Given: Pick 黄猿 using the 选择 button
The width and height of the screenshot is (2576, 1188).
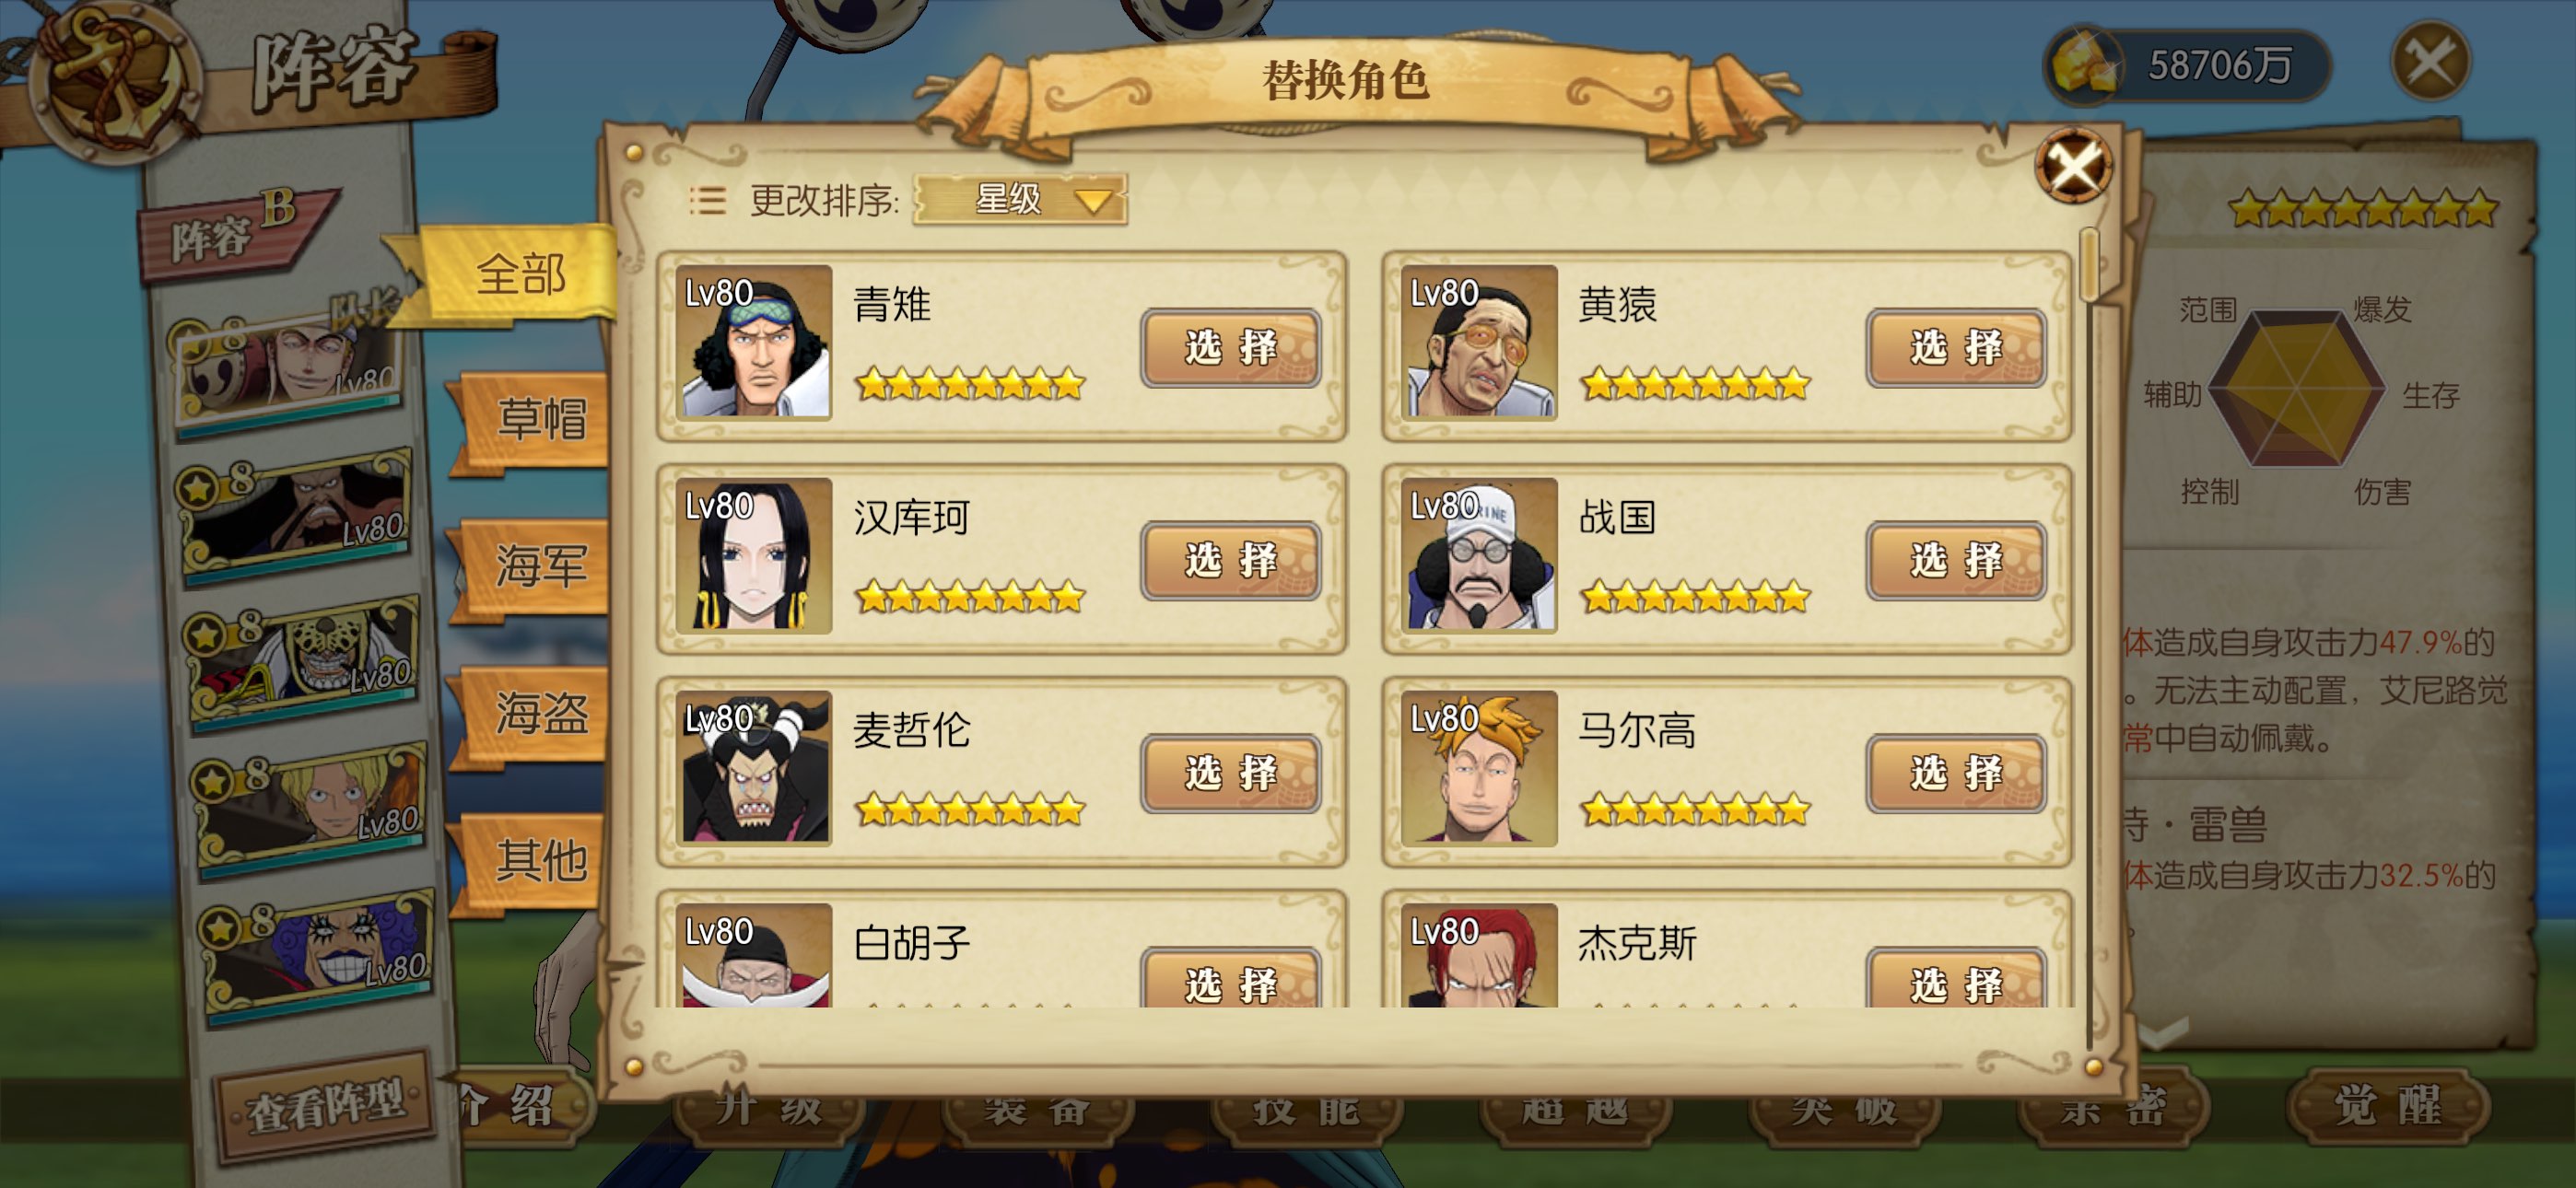Looking at the screenshot, I should click(1955, 348).
